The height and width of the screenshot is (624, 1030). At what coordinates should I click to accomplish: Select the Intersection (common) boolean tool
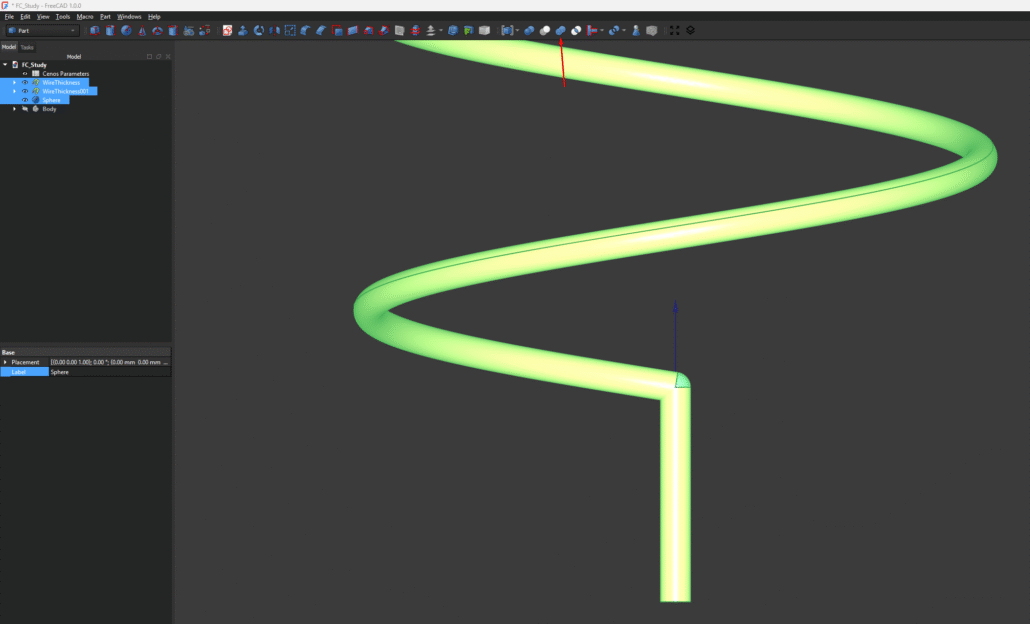pos(576,30)
